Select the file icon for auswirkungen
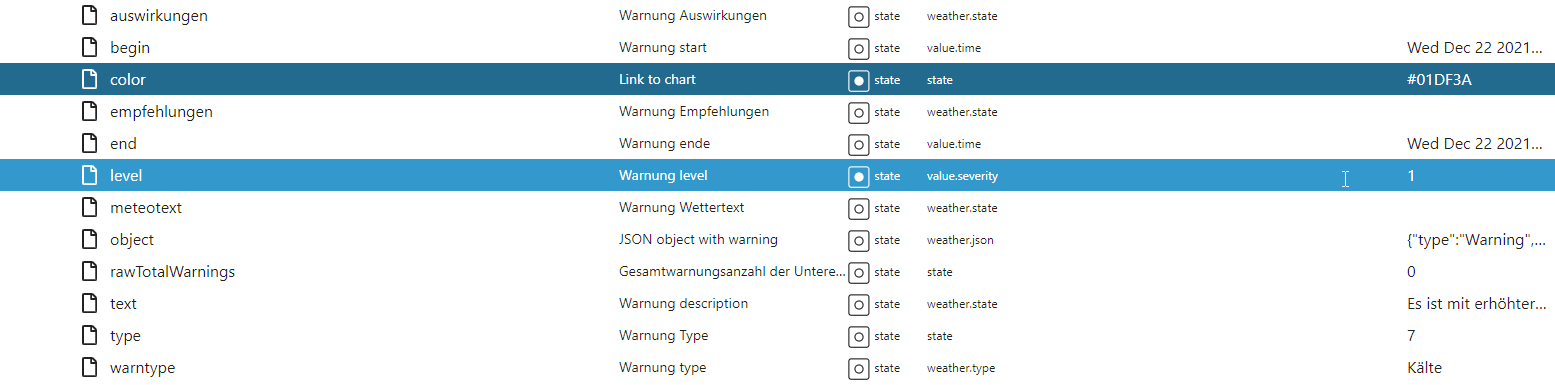1555x385 pixels. point(90,16)
